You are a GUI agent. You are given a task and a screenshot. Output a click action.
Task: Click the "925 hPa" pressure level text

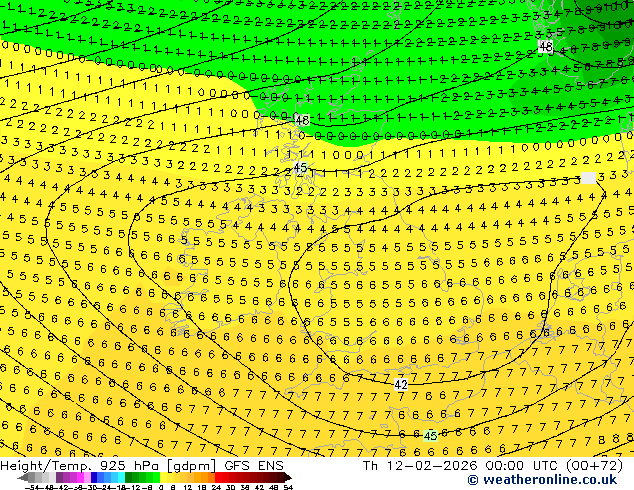click(130, 466)
